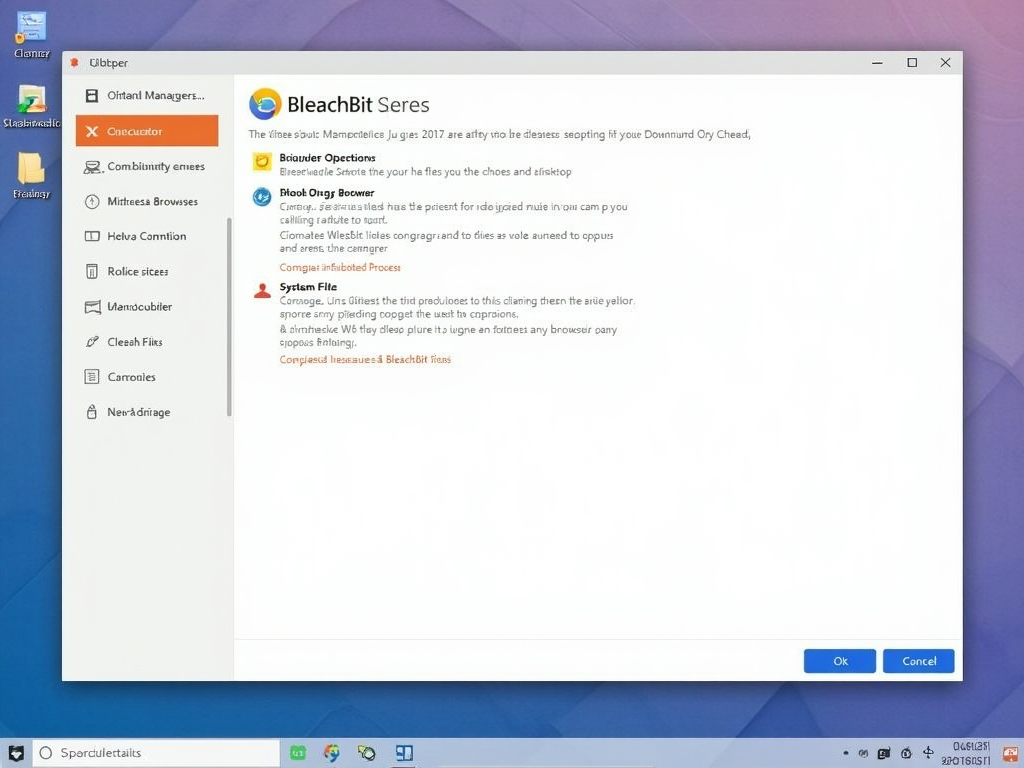Click the Rolice sicees trash icon
This screenshot has height=768, width=1024.
tap(92, 272)
